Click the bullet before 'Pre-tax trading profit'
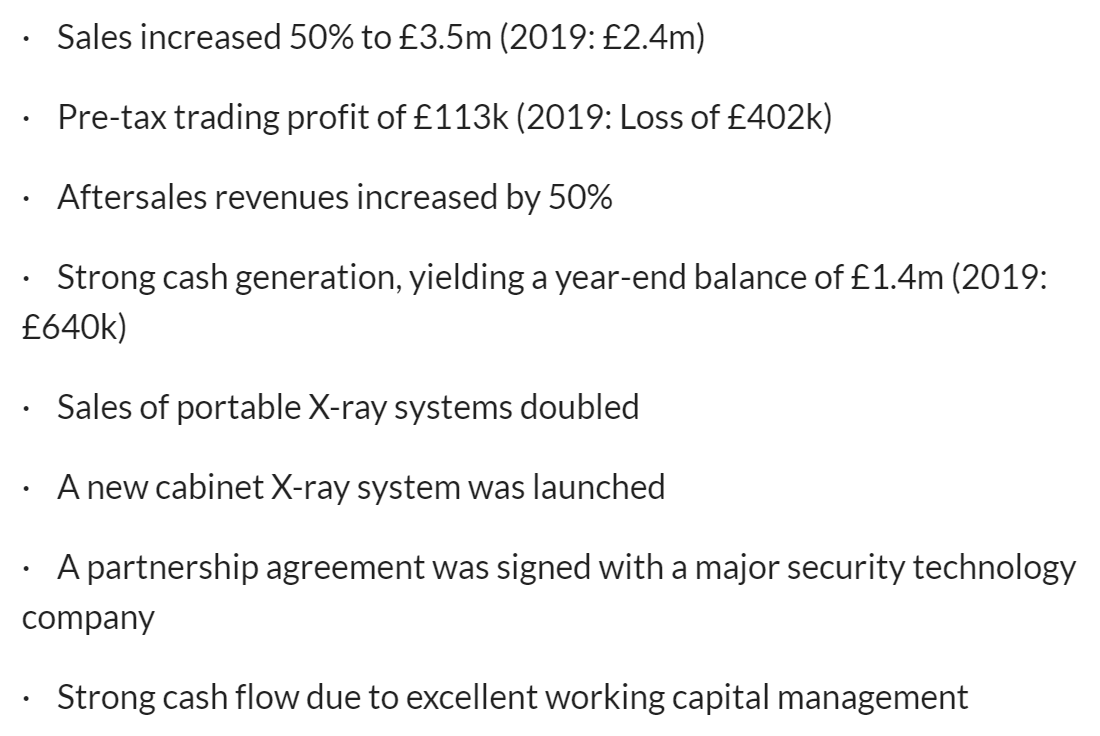1100x736 pixels. pos(26,119)
